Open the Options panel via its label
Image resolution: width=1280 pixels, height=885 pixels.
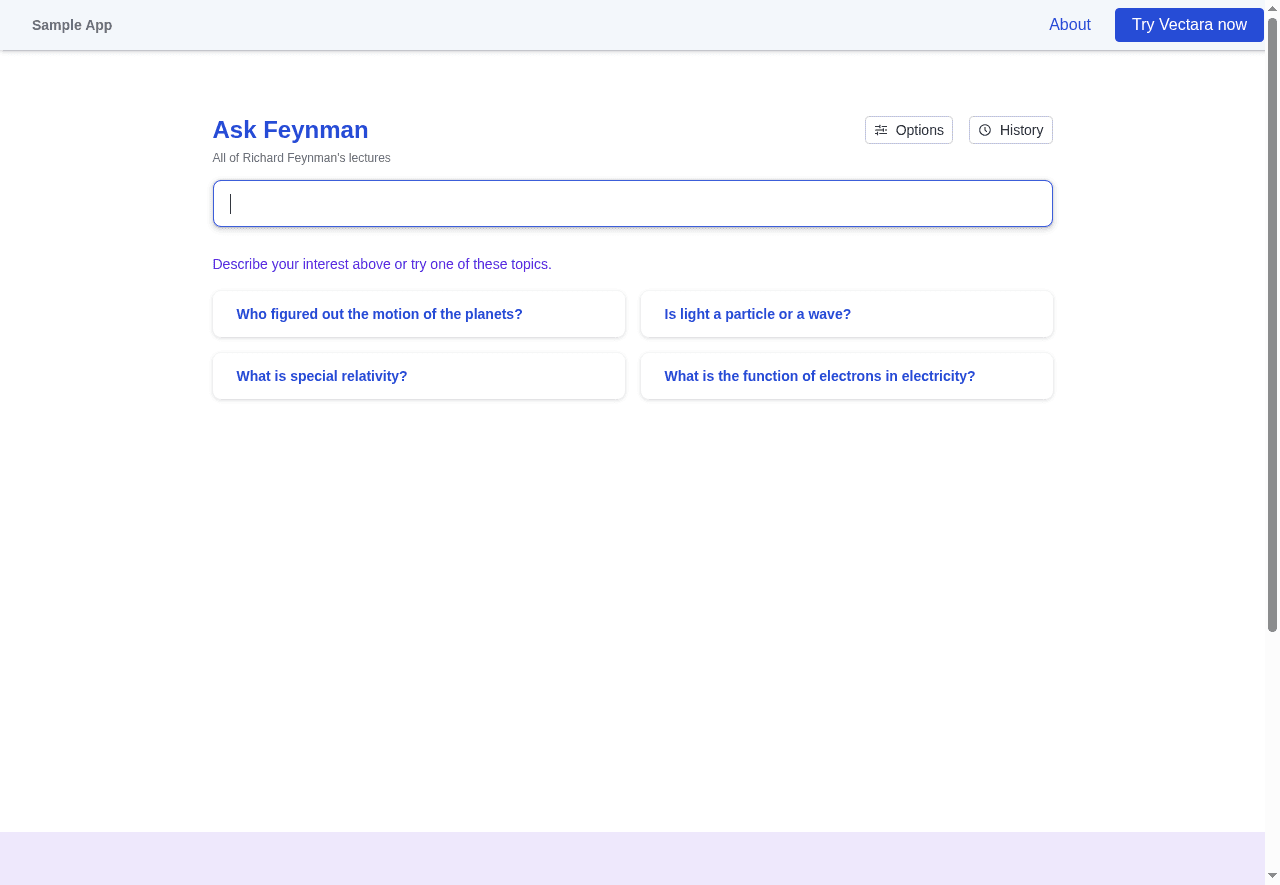919,130
